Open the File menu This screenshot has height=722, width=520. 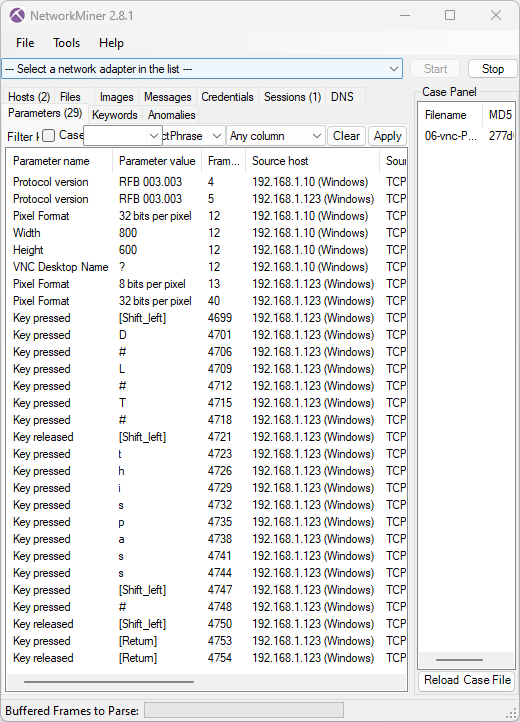point(25,43)
